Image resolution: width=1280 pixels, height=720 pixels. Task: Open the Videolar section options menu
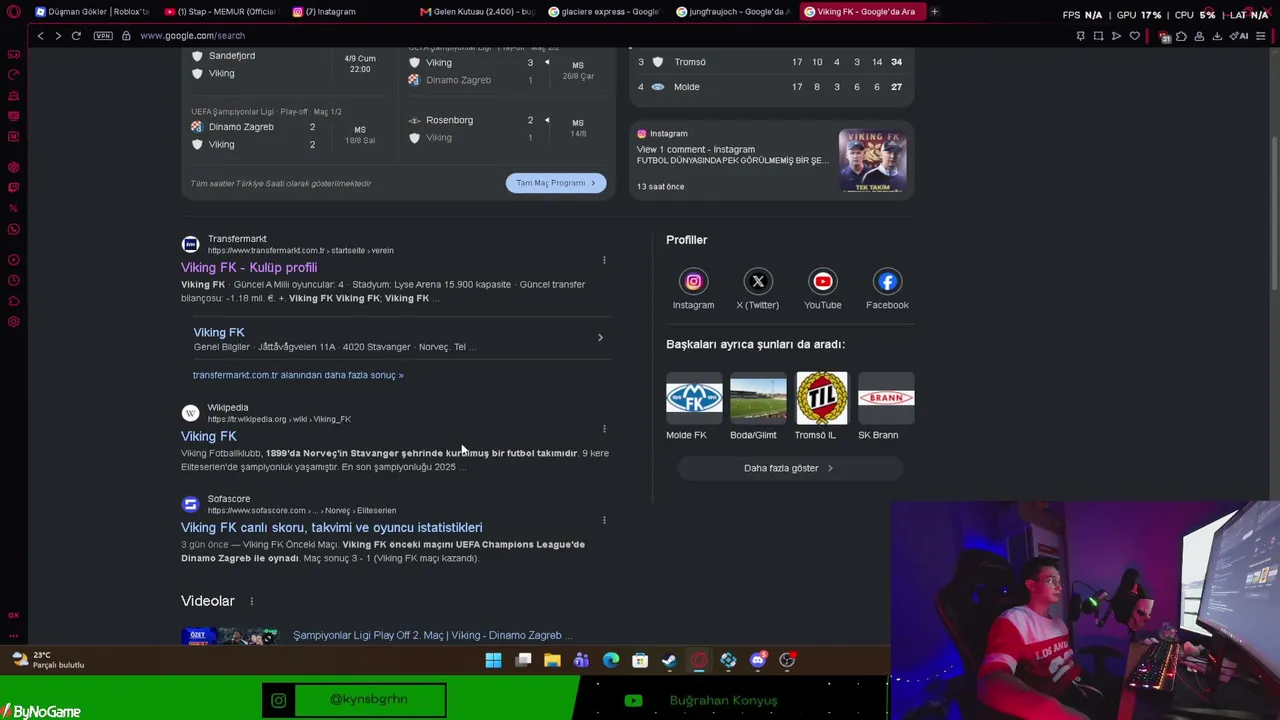click(x=252, y=601)
